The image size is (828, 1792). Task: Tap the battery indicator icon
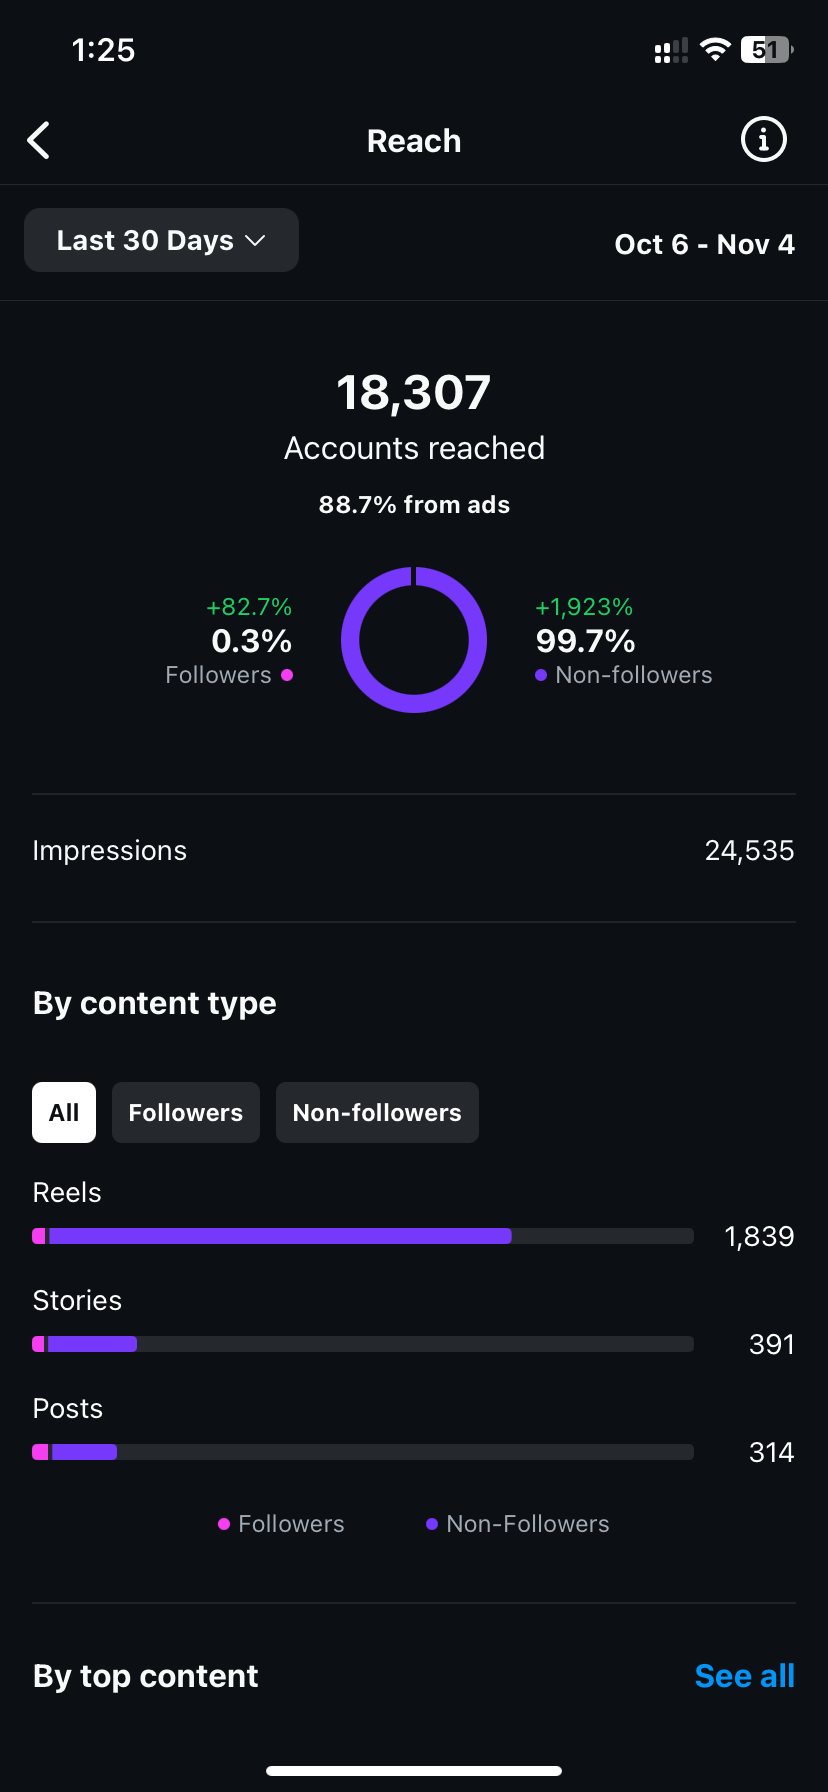pyautogui.click(x=766, y=50)
